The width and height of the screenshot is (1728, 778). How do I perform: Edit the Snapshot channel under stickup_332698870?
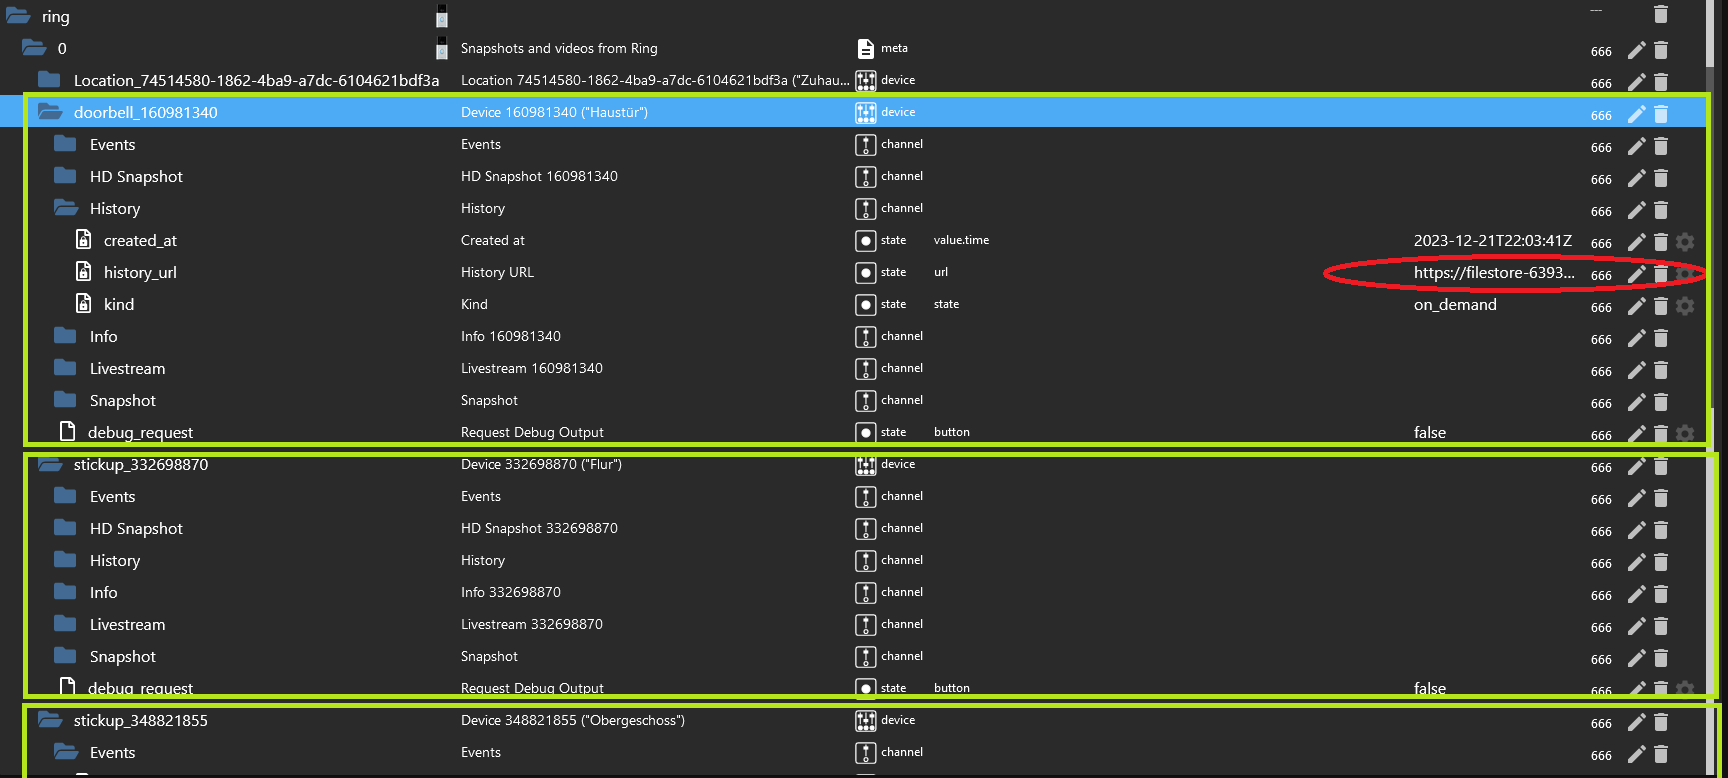pos(1636,658)
